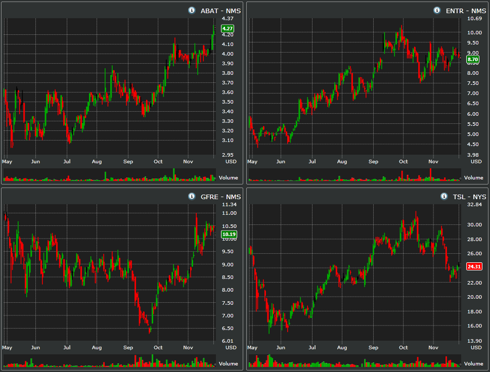Click the USD currency label on ENTR chart
This screenshot has height=372, width=490.
pos(476,161)
